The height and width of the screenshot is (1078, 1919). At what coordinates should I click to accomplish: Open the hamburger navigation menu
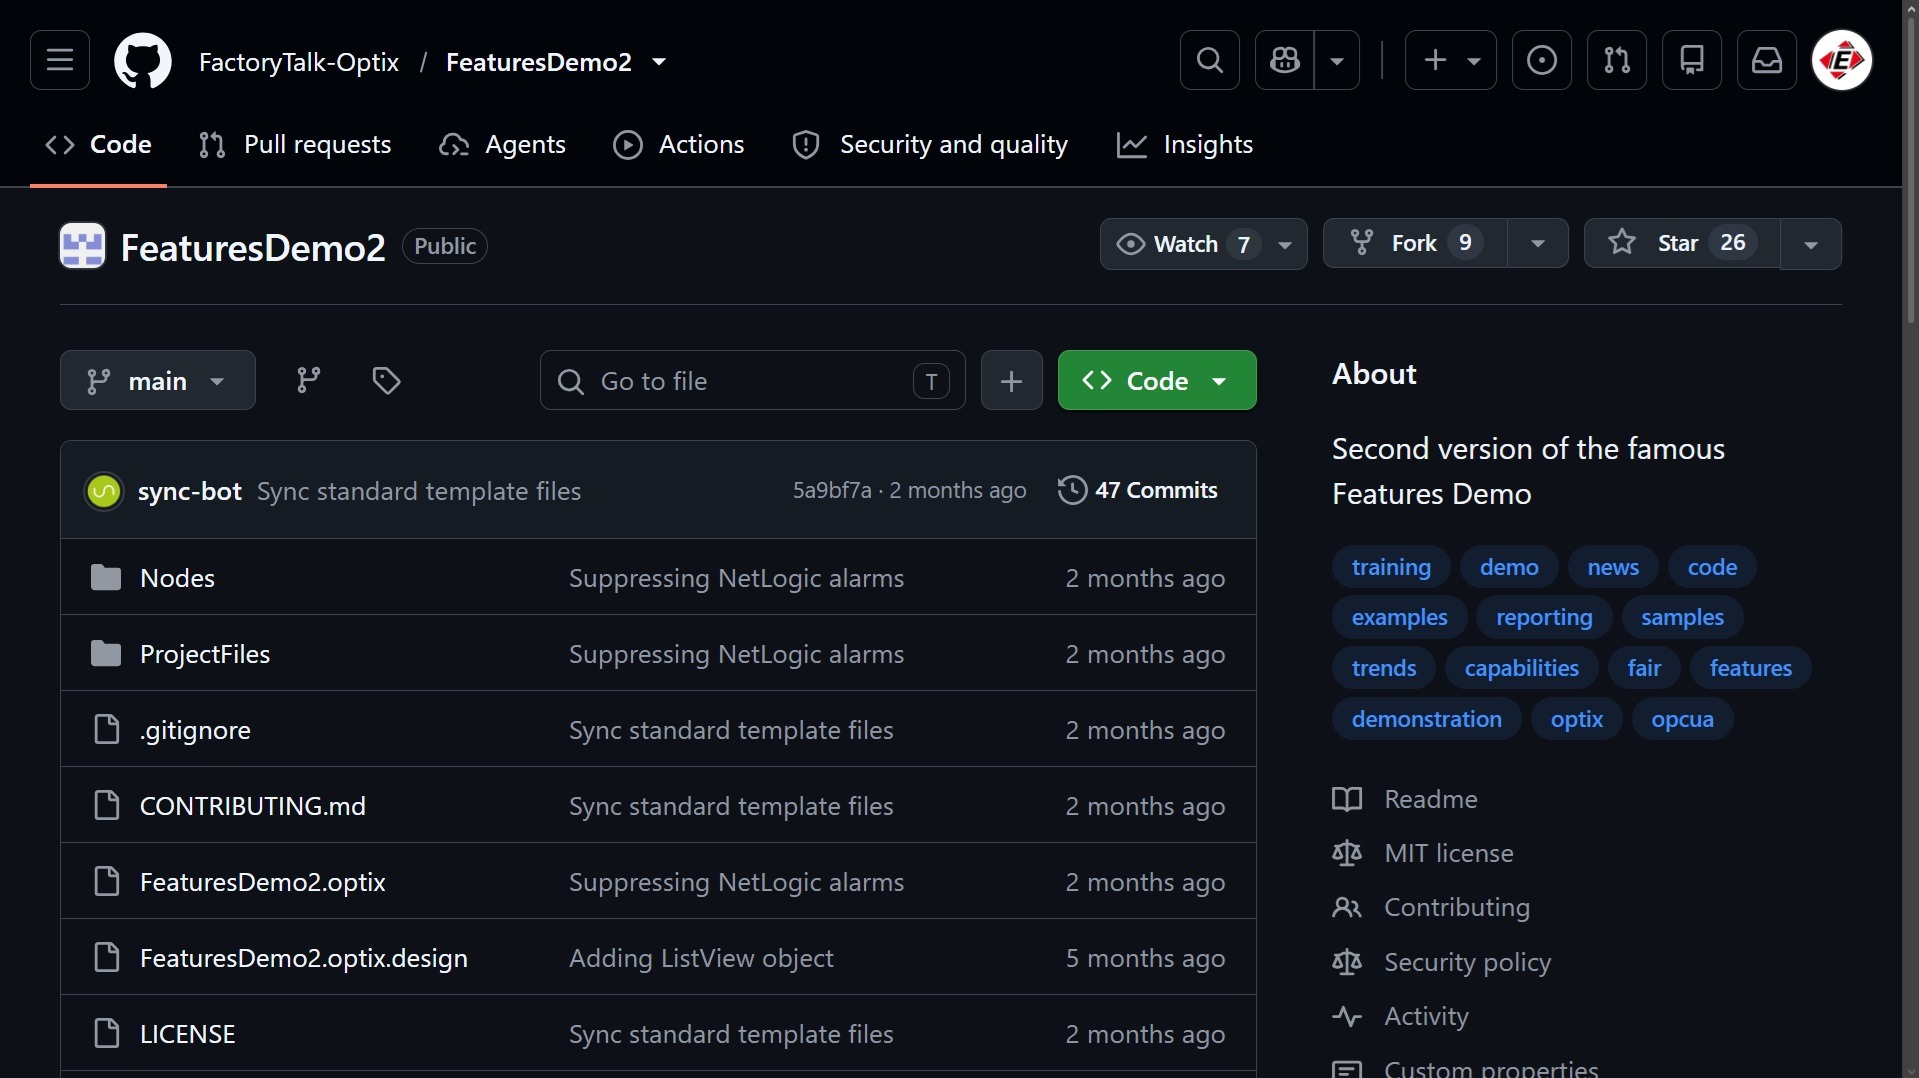[60, 61]
